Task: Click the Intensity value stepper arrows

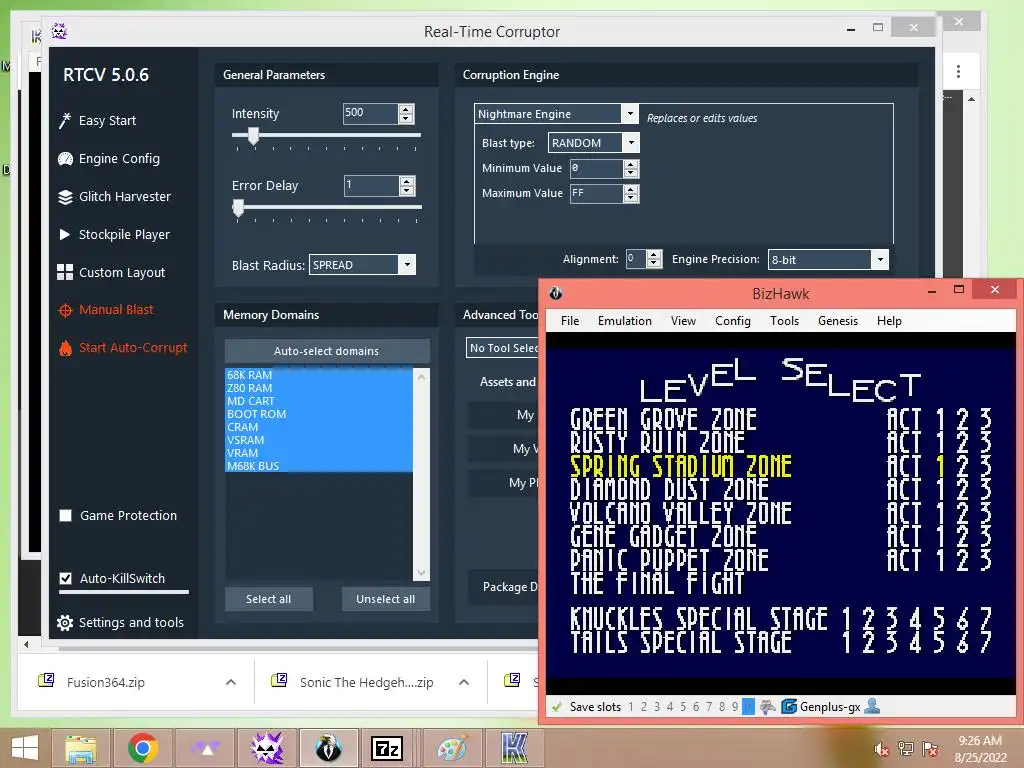Action: (x=406, y=114)
